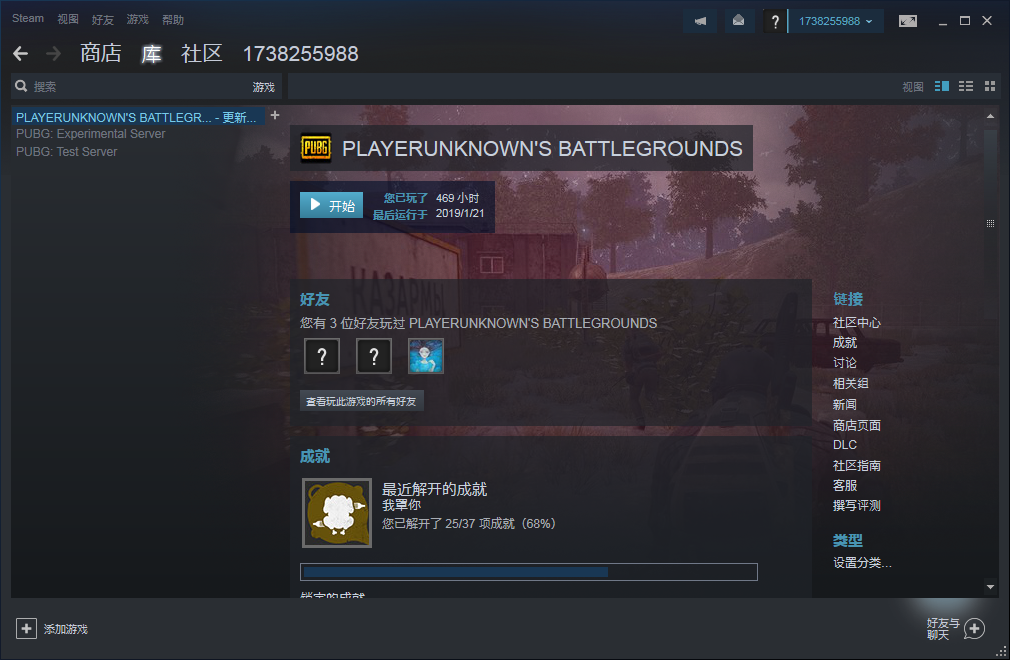The width and height of the screenshot is (1010, 660).
Task: Click the PUBG logo icon in title
Action: coord(316,148)
